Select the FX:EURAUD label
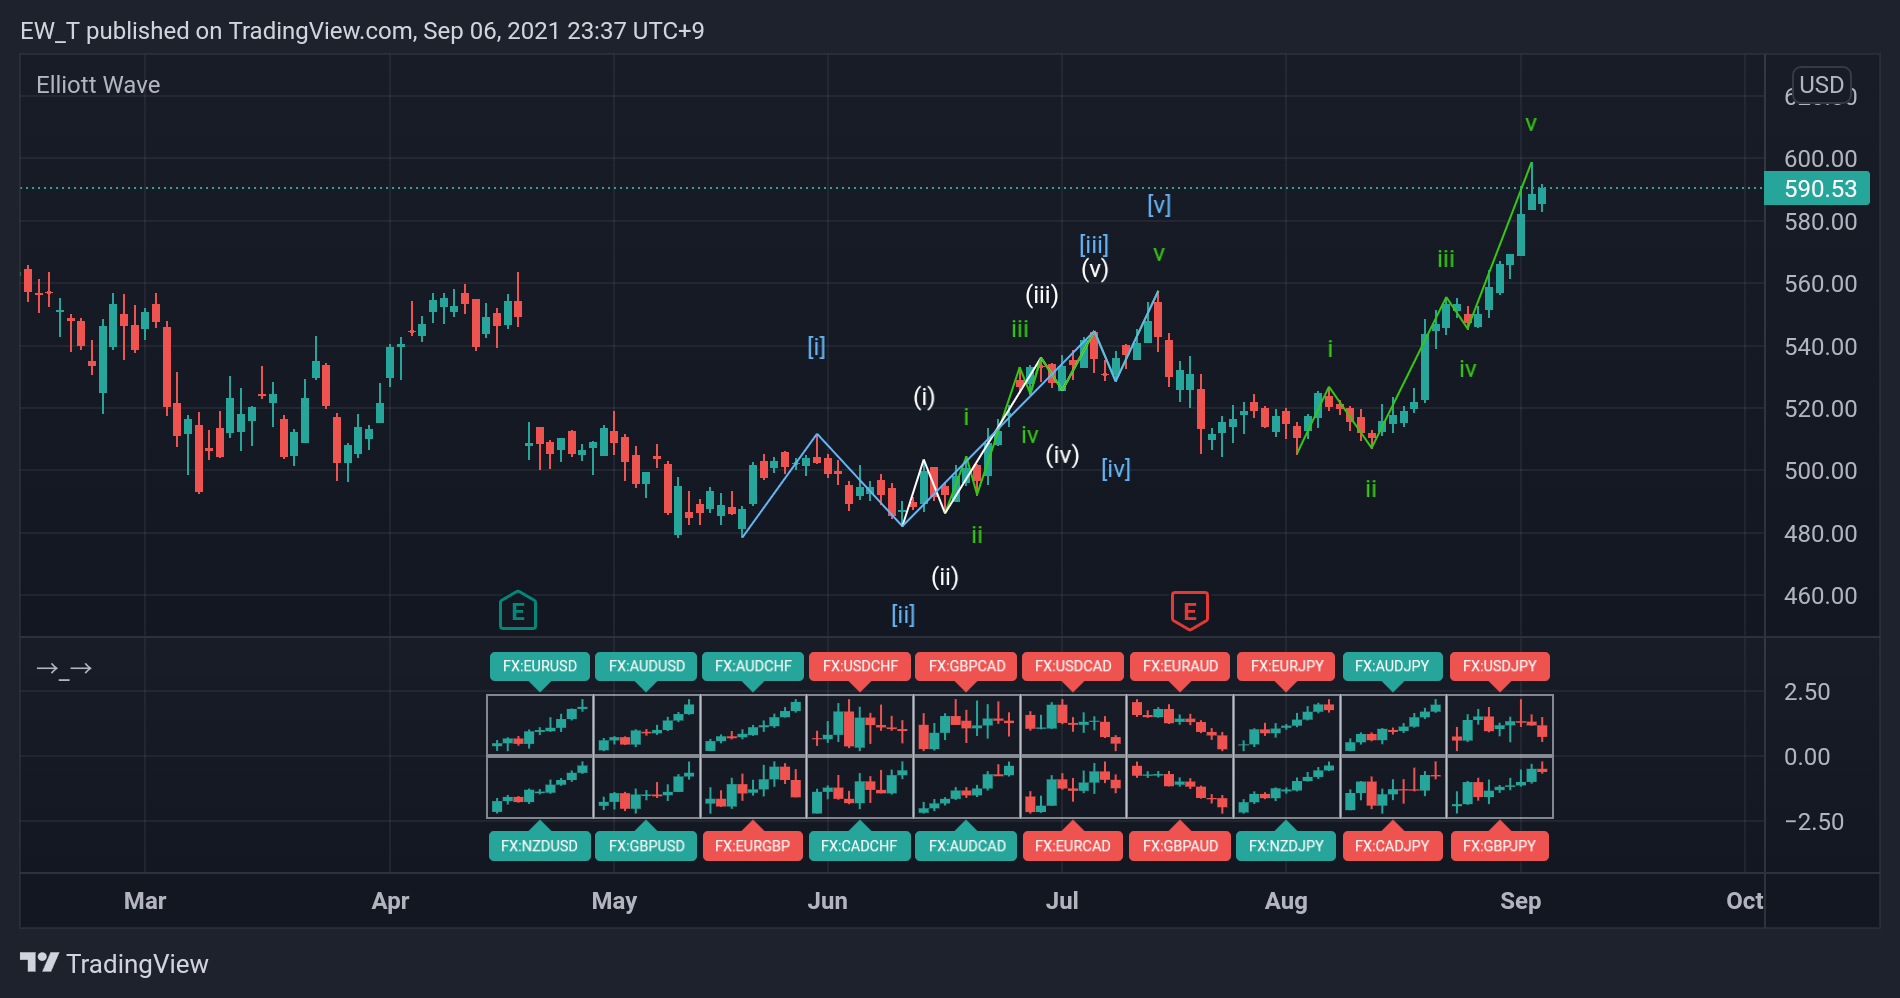 pos(1180,666)
